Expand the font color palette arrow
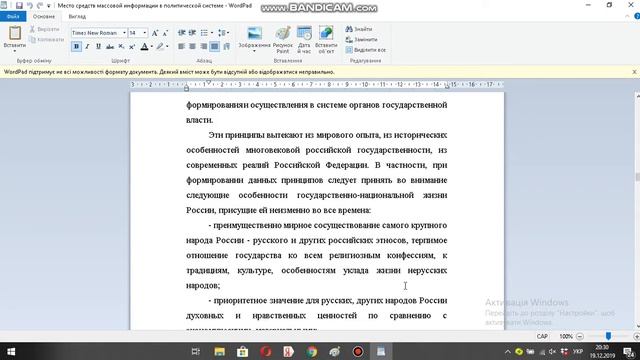Screen dimensions: 640x360 151,47
